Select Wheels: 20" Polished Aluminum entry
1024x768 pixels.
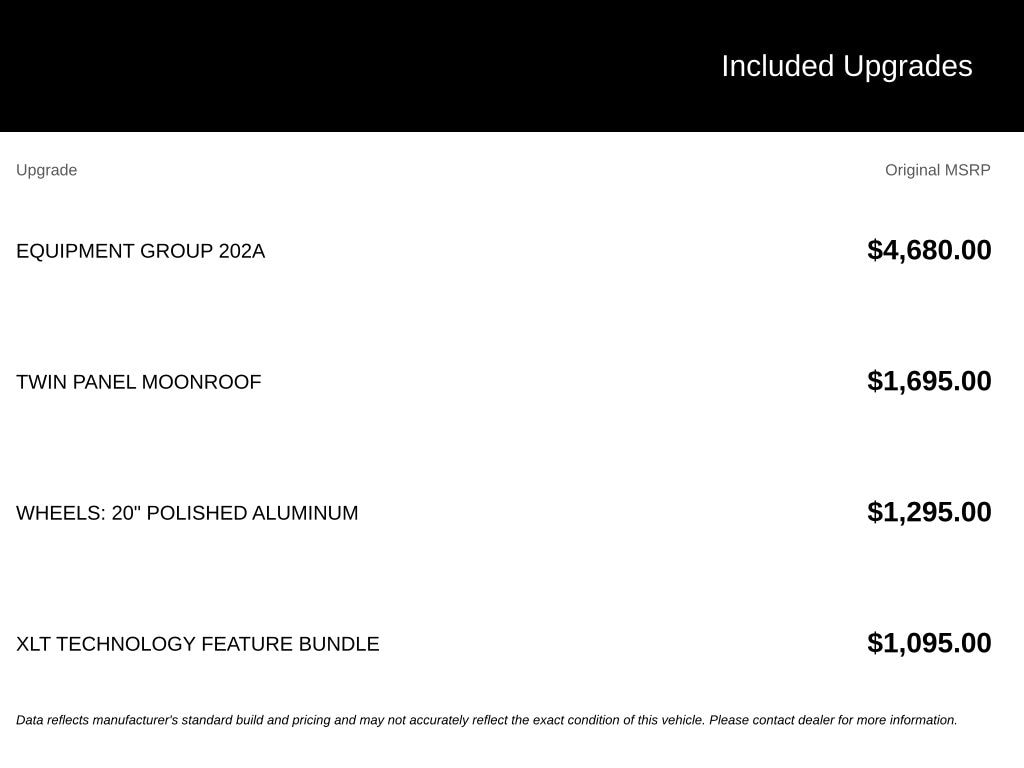[187, 513]
